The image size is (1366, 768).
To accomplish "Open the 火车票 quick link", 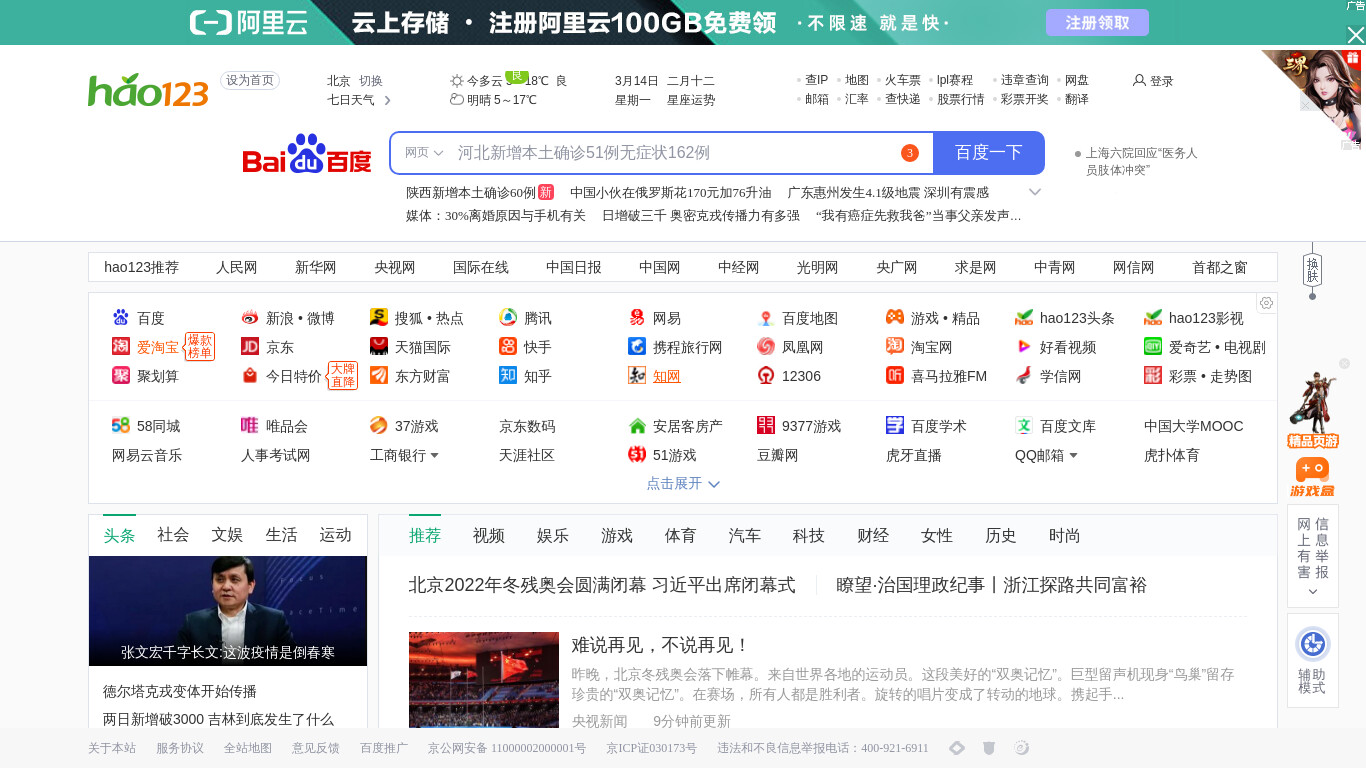I will (902, 80).
